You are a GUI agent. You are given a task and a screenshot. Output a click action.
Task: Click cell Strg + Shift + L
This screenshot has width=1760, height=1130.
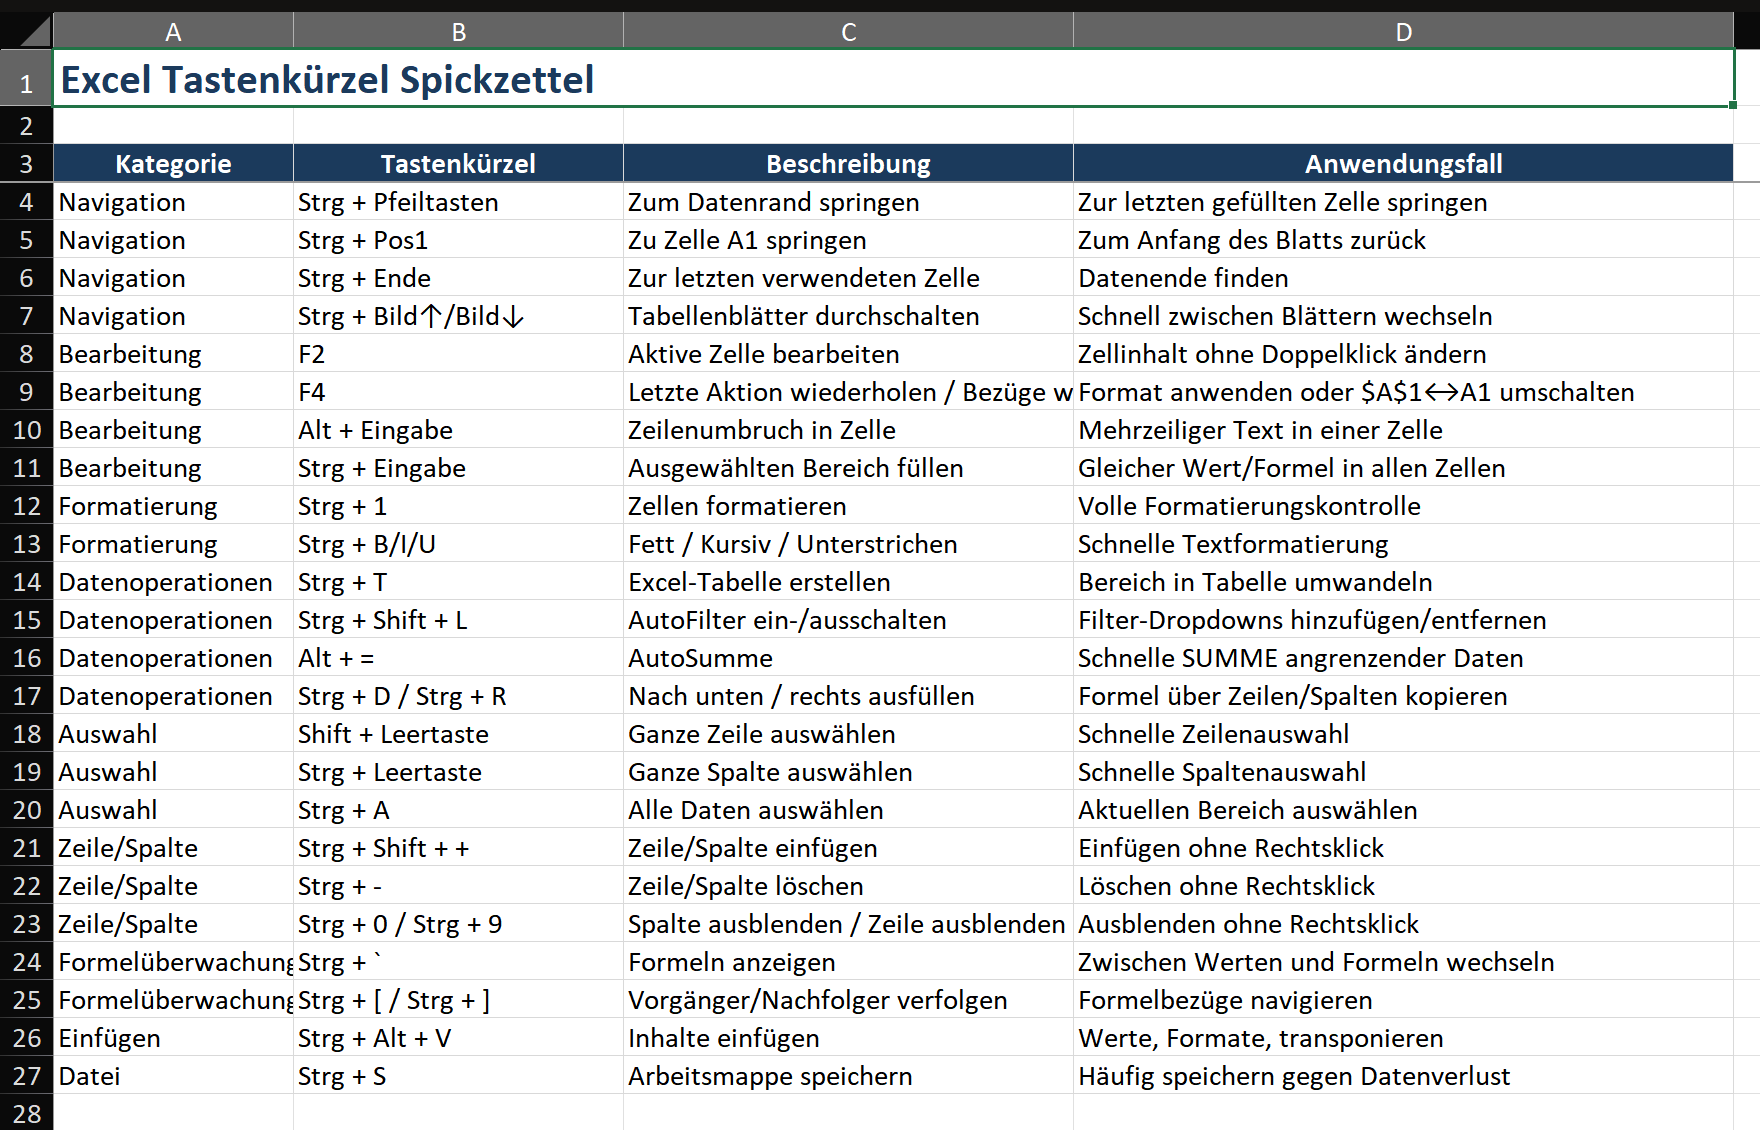click(x=458, y=620)
